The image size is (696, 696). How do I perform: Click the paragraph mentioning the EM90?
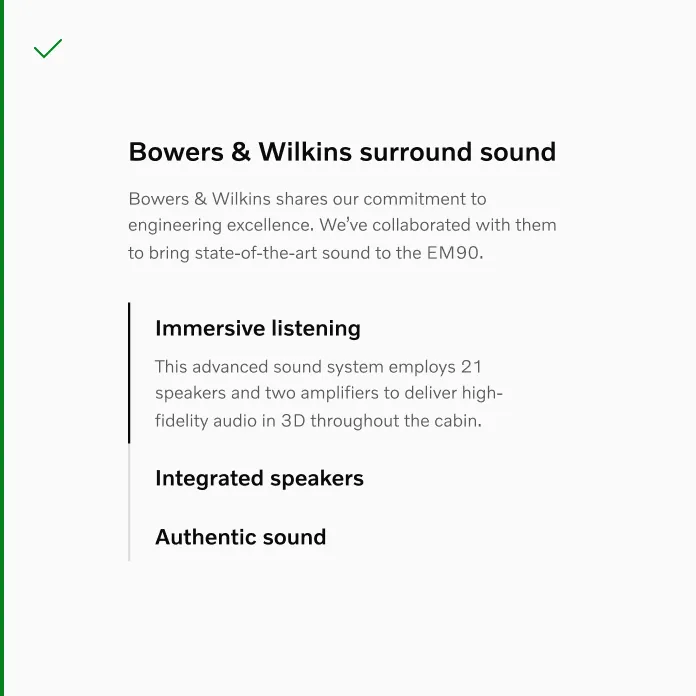click(x=342, y=226)
